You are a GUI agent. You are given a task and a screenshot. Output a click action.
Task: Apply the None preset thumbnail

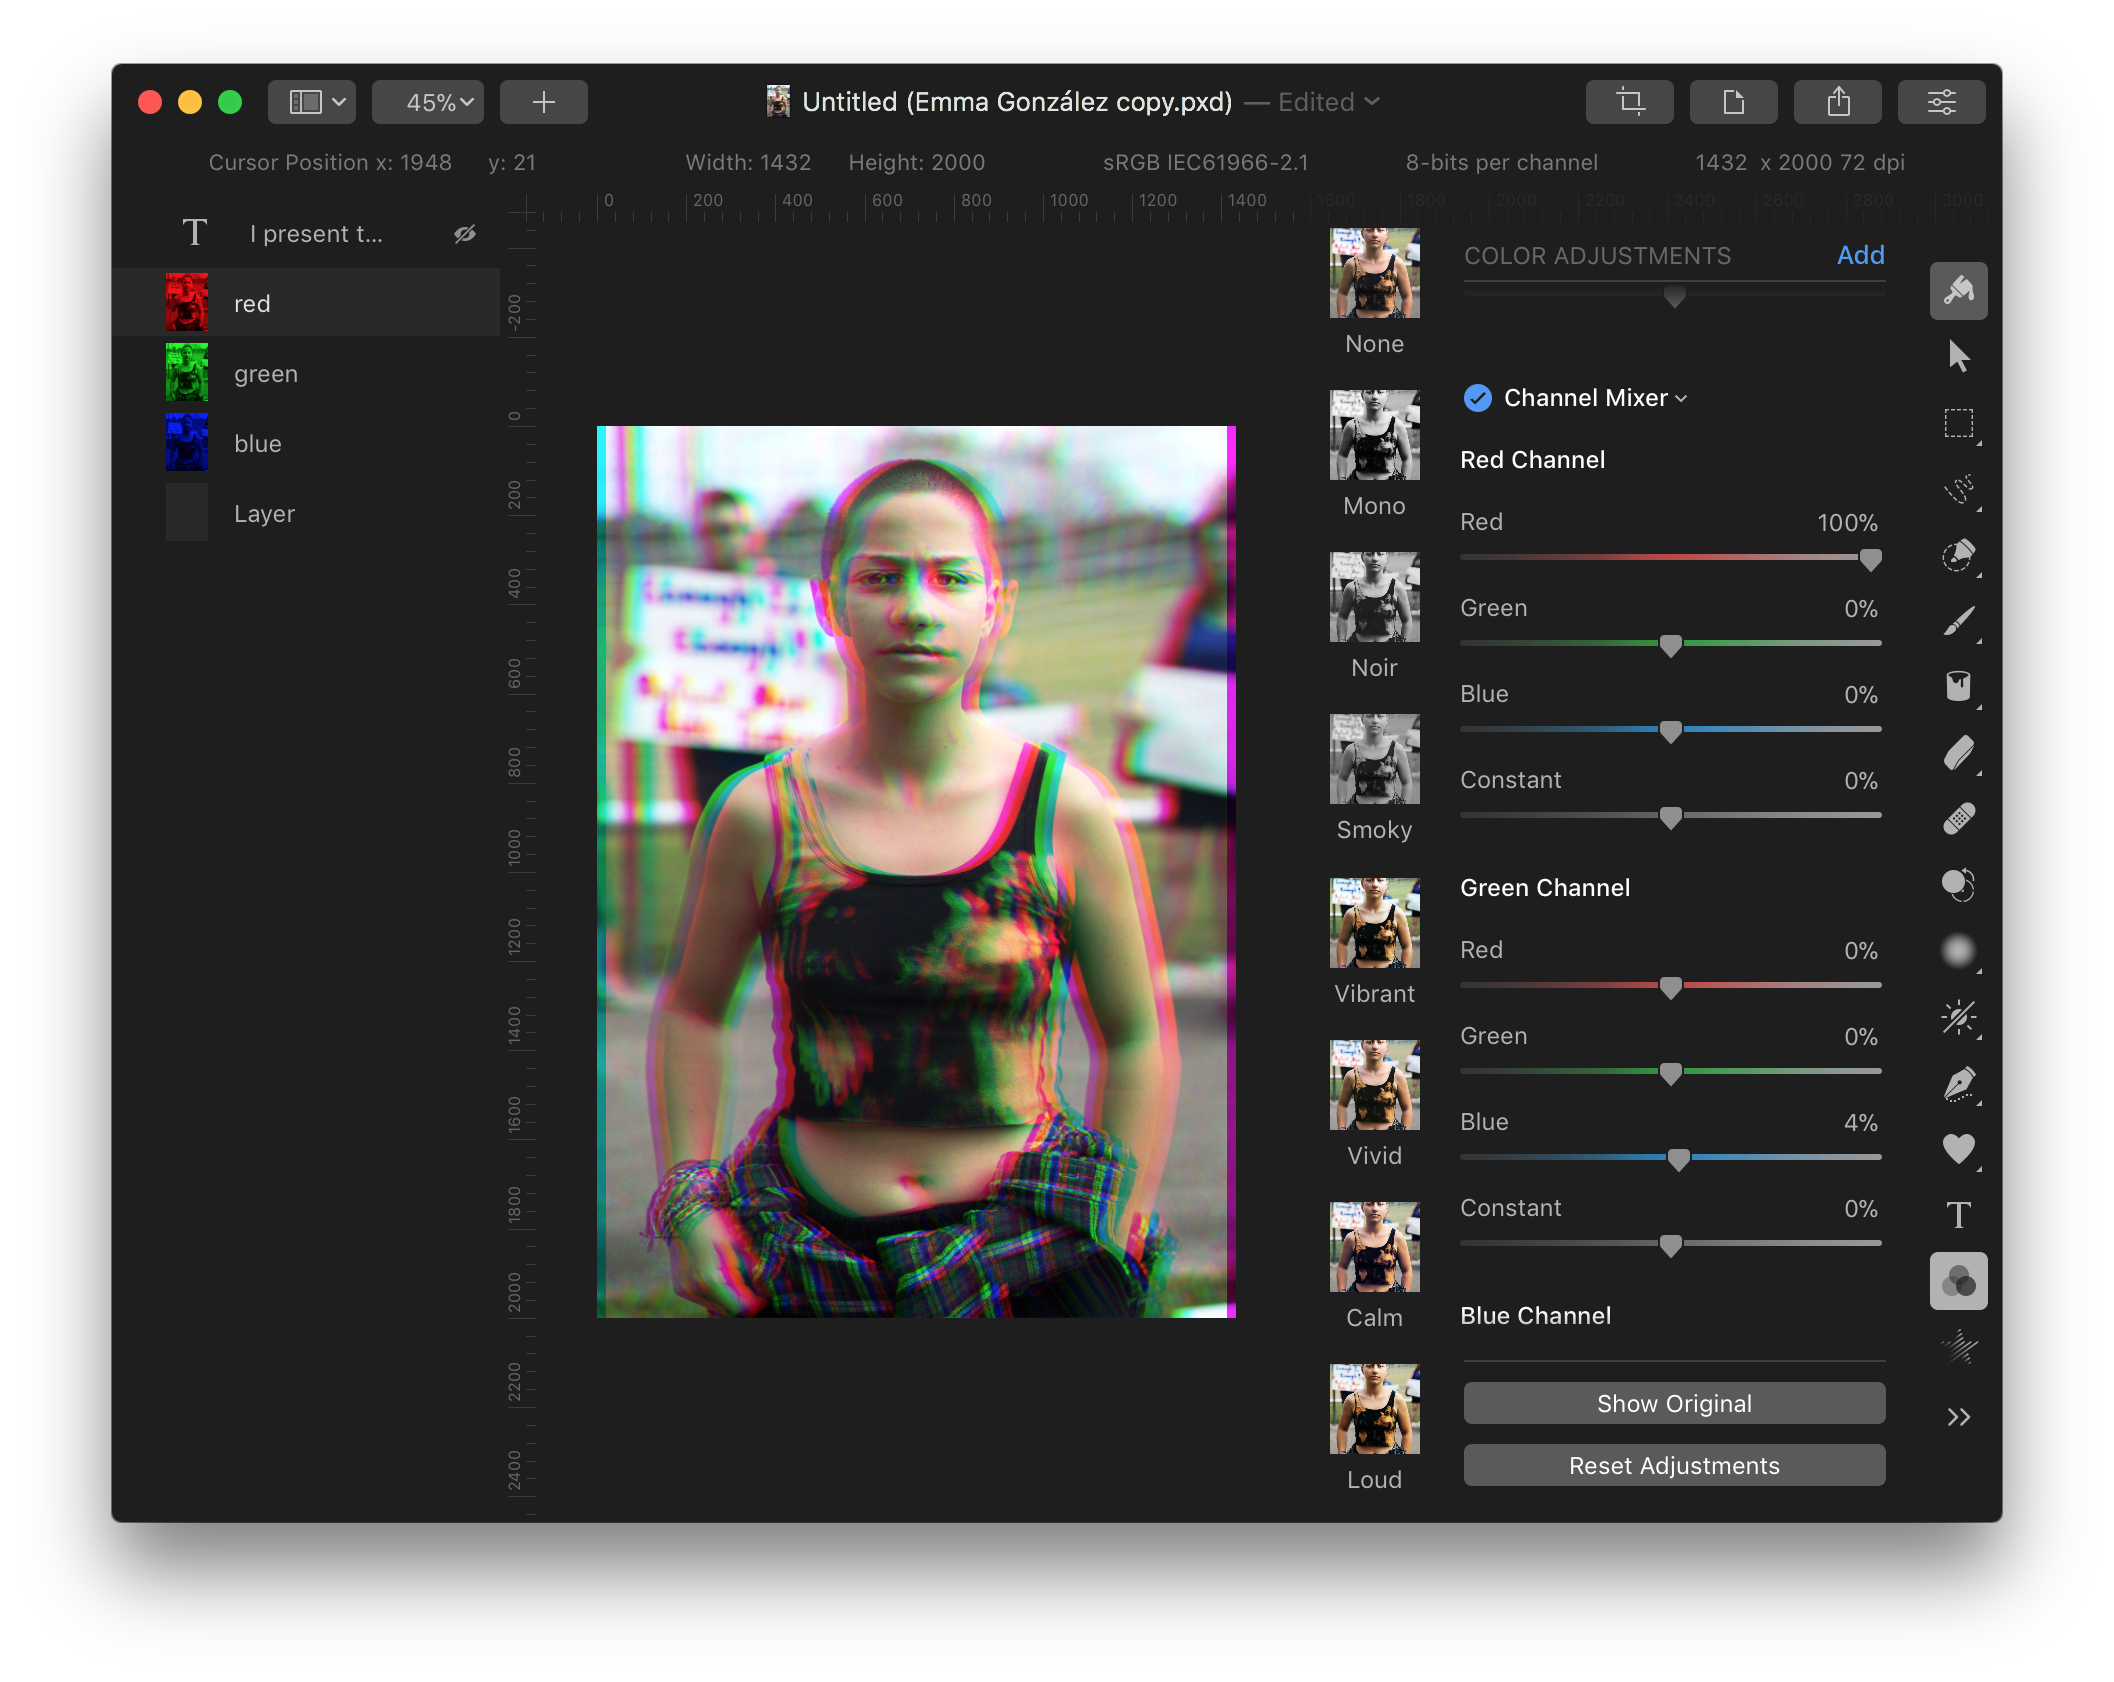[1374, 273]
